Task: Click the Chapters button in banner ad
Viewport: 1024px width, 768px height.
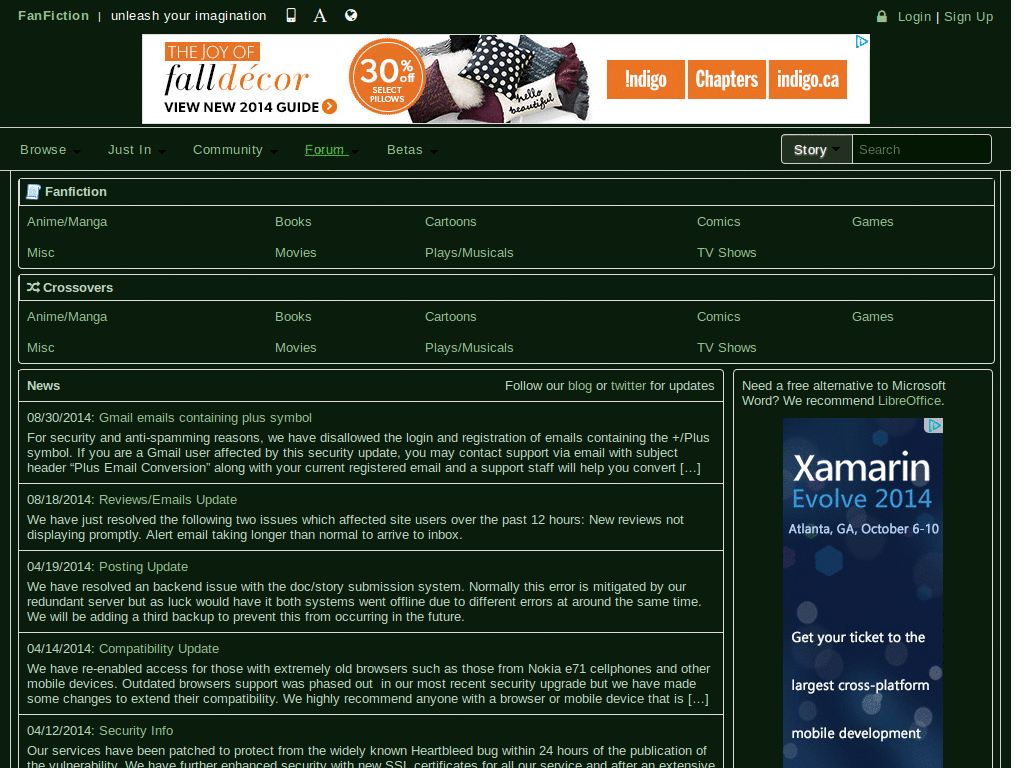Action: pos(726,80)
